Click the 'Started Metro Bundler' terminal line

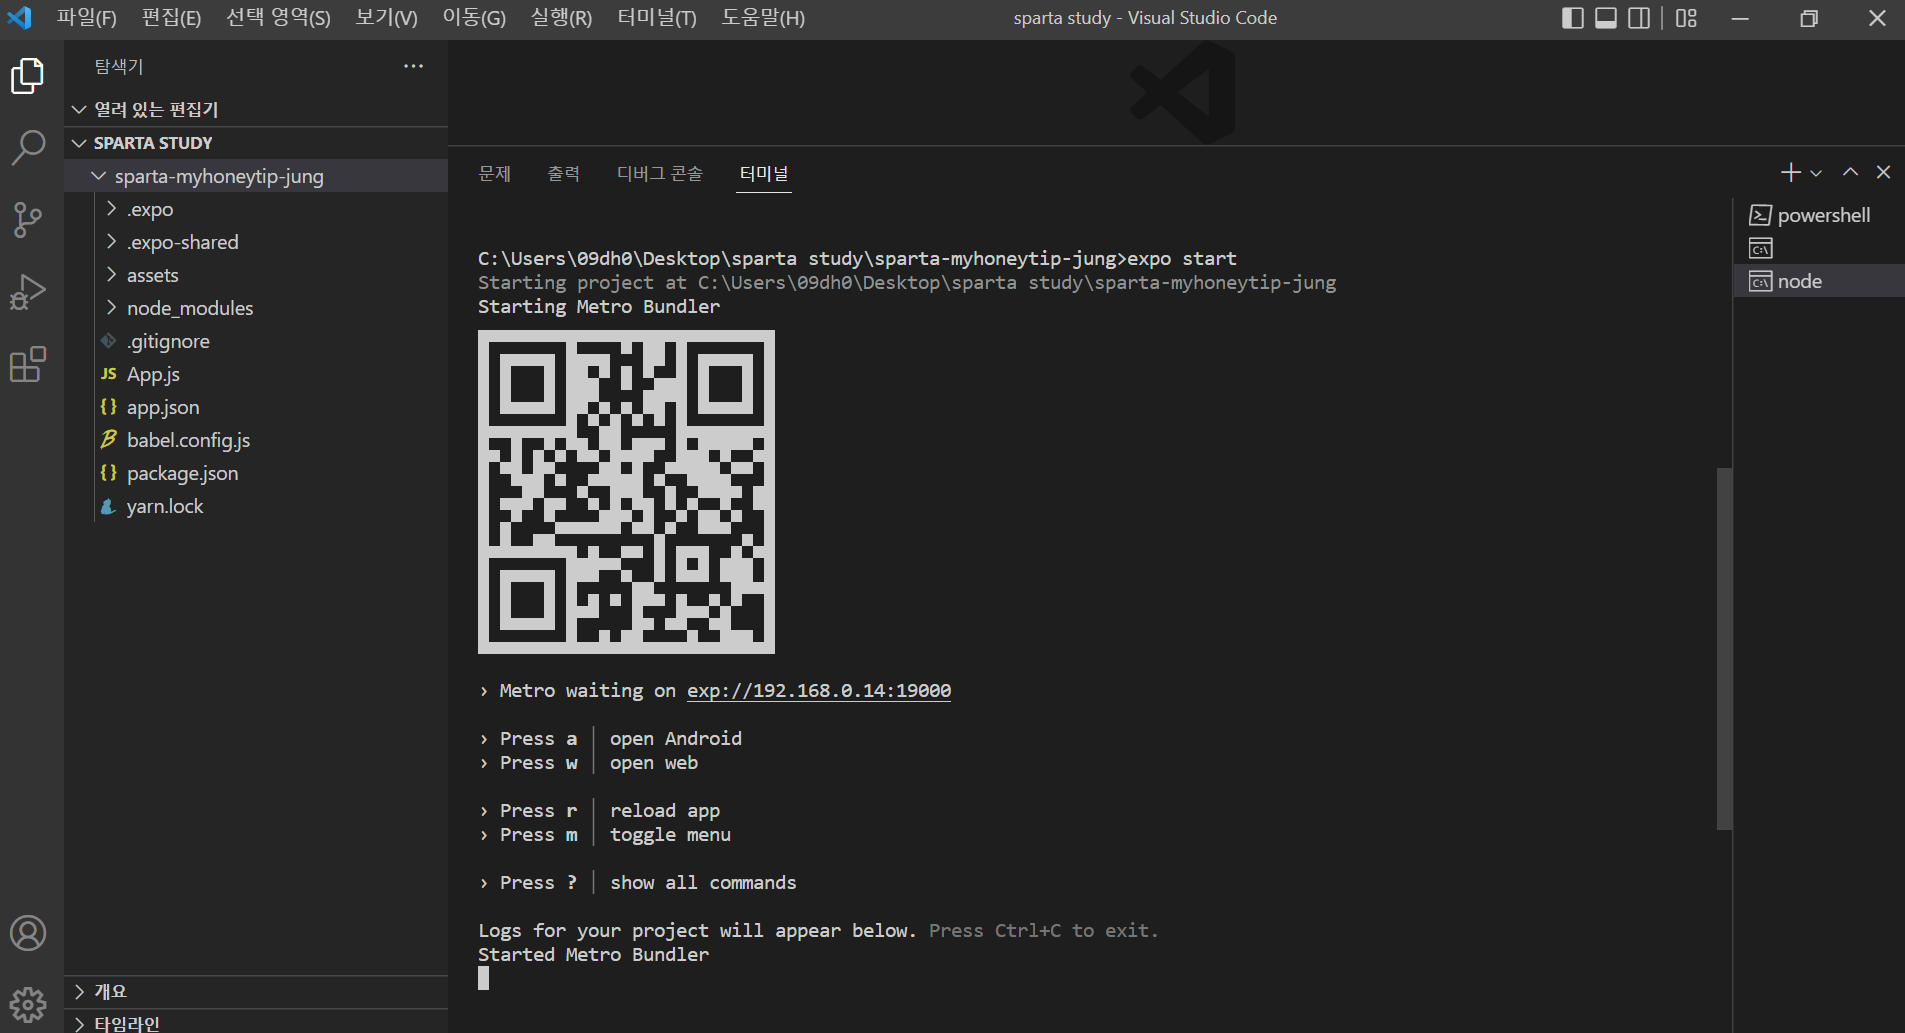pyautogui.click(x=594, y=955)
